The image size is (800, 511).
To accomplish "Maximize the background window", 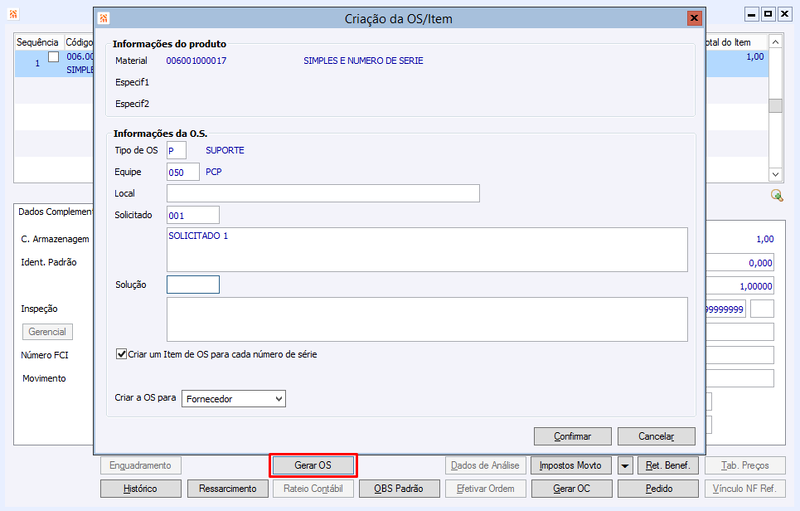I will pyautogui.click(x=768, y=14).
